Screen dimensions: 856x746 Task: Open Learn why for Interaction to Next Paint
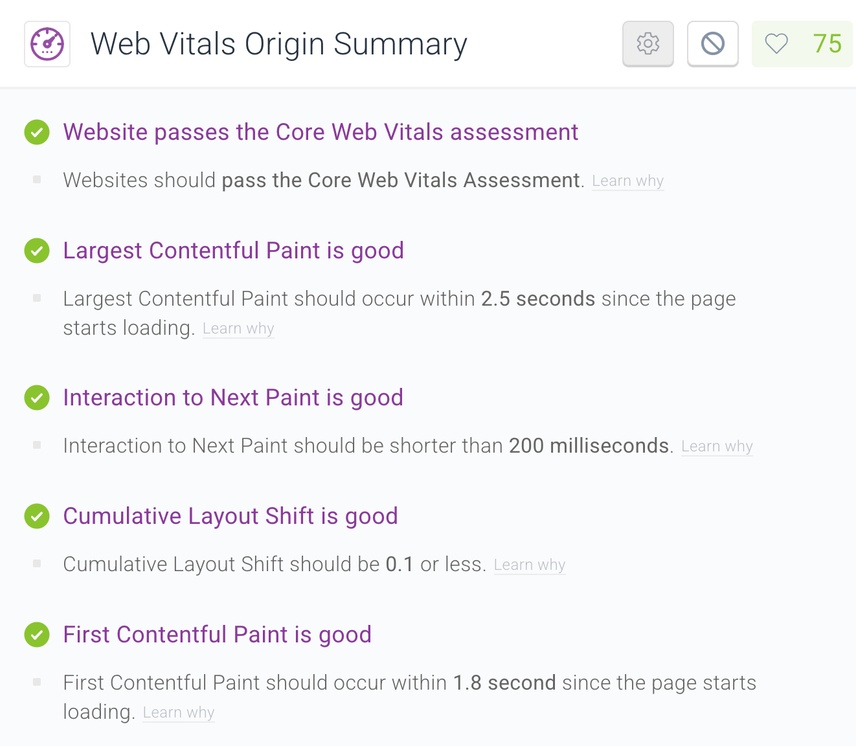716,446
